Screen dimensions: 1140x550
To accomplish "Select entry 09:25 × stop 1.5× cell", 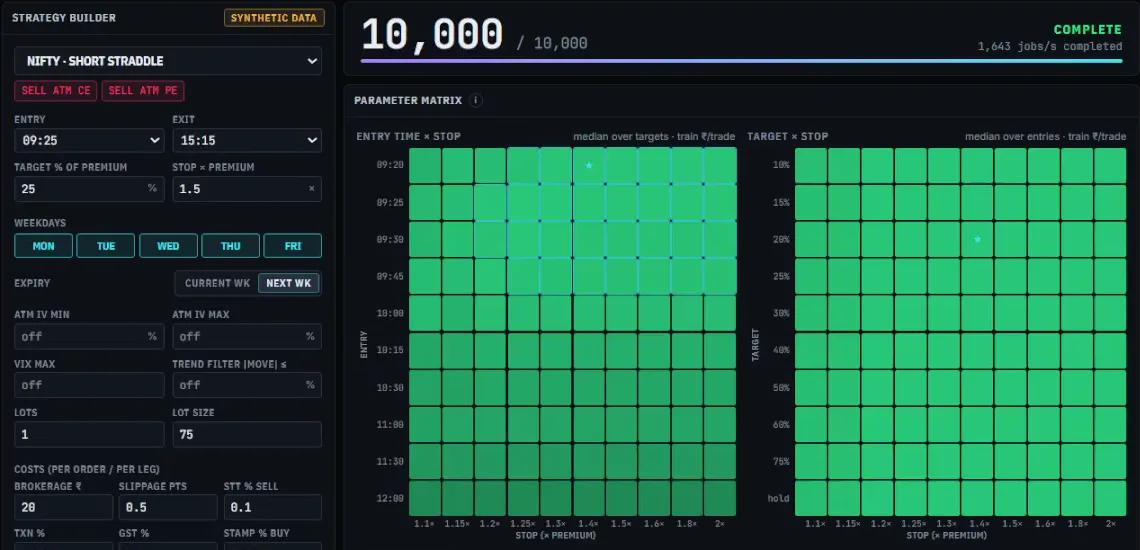I will pos(622,202).
